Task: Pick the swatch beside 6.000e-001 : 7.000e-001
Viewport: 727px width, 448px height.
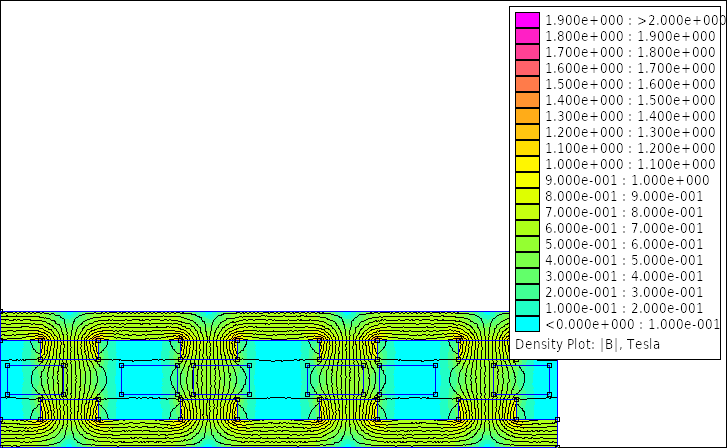Action: (x=527, y=228)
